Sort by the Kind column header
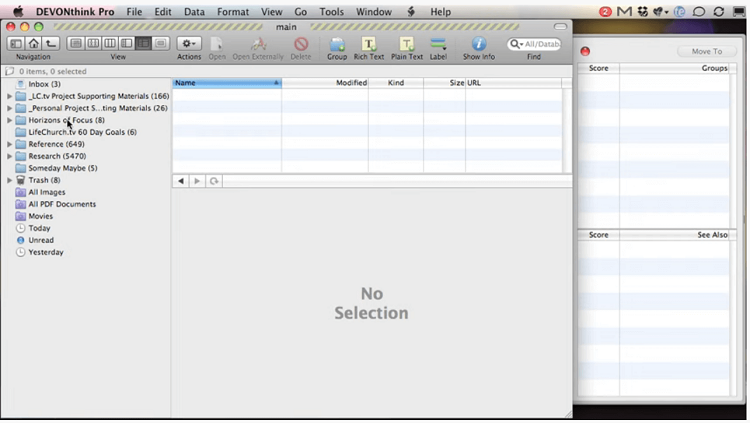The image size is (750, 423). (x=396, y=83)
